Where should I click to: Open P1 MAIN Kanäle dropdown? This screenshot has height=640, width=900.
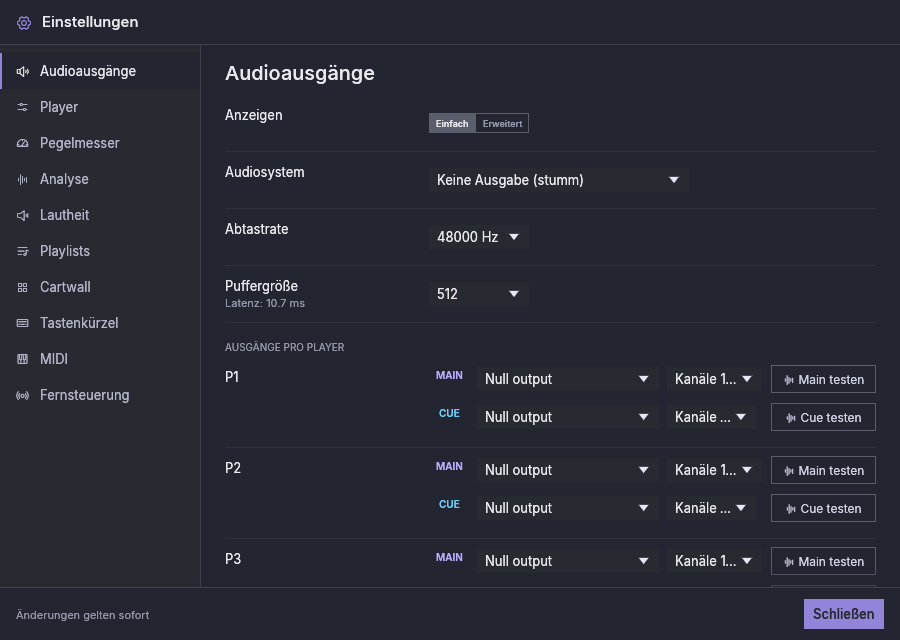(x=714, y=379)
